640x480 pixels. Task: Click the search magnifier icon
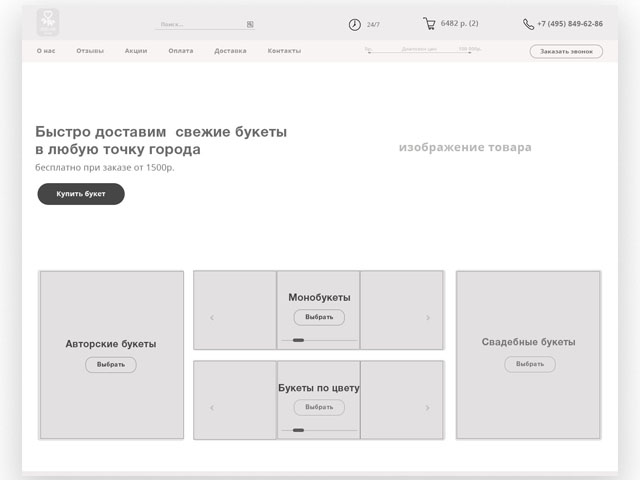click(250, 24)
